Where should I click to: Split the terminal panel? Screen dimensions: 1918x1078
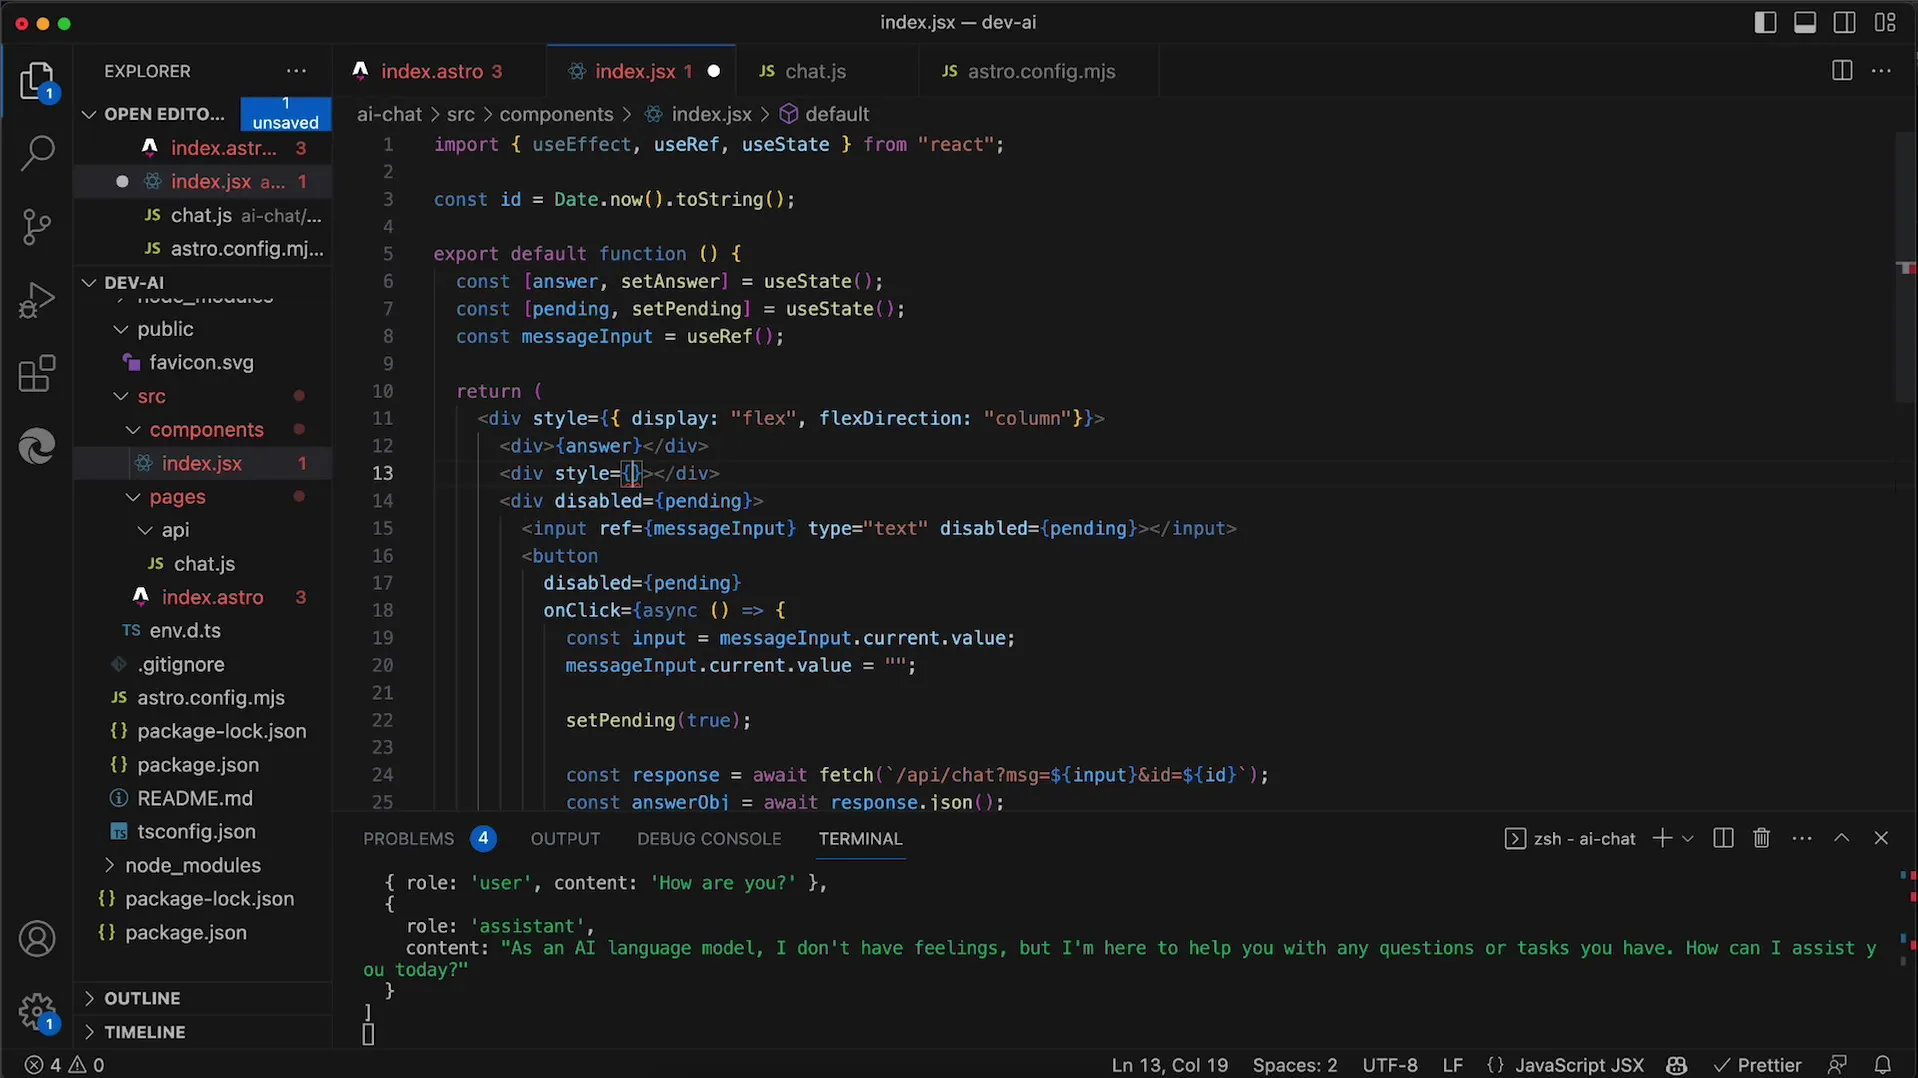(x=1723, y=838)
